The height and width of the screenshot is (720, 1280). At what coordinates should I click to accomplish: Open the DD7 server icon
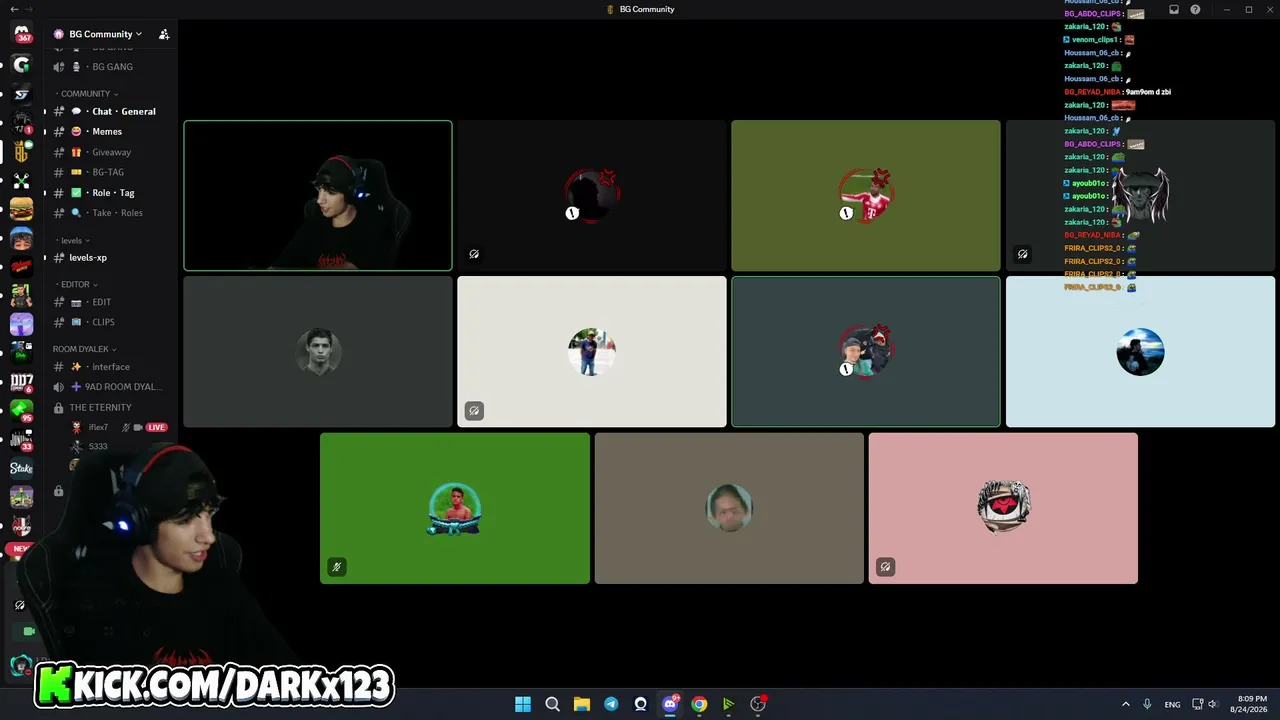tap(22, 383)
